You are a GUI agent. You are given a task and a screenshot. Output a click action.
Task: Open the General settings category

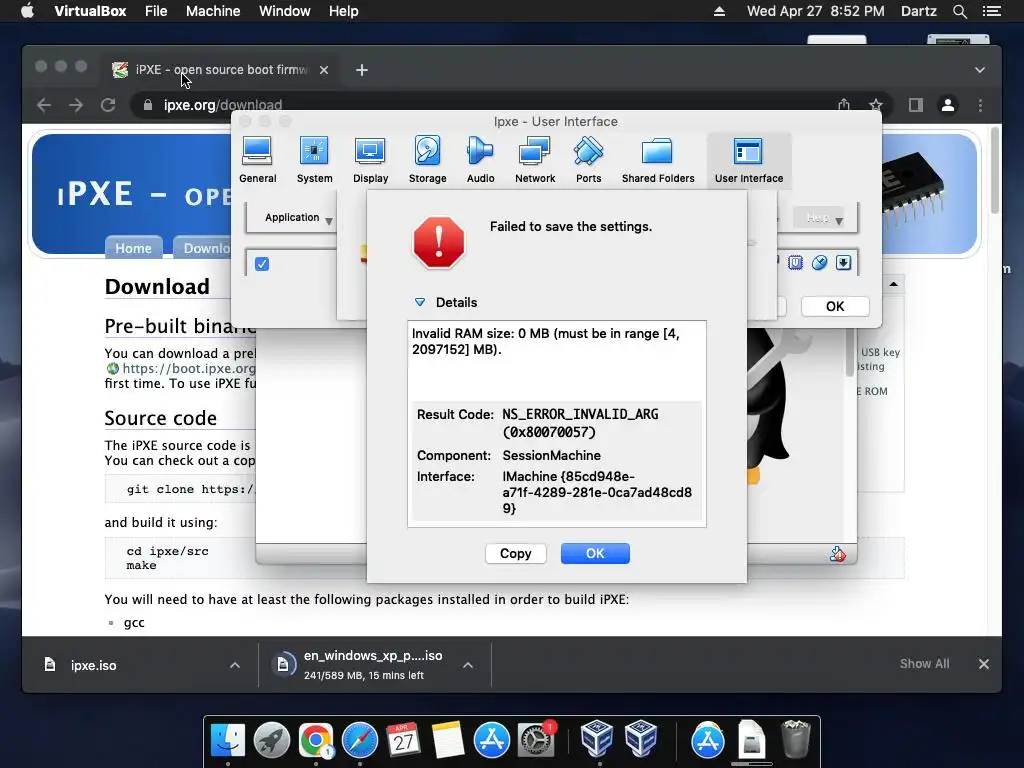pos(257,160)
